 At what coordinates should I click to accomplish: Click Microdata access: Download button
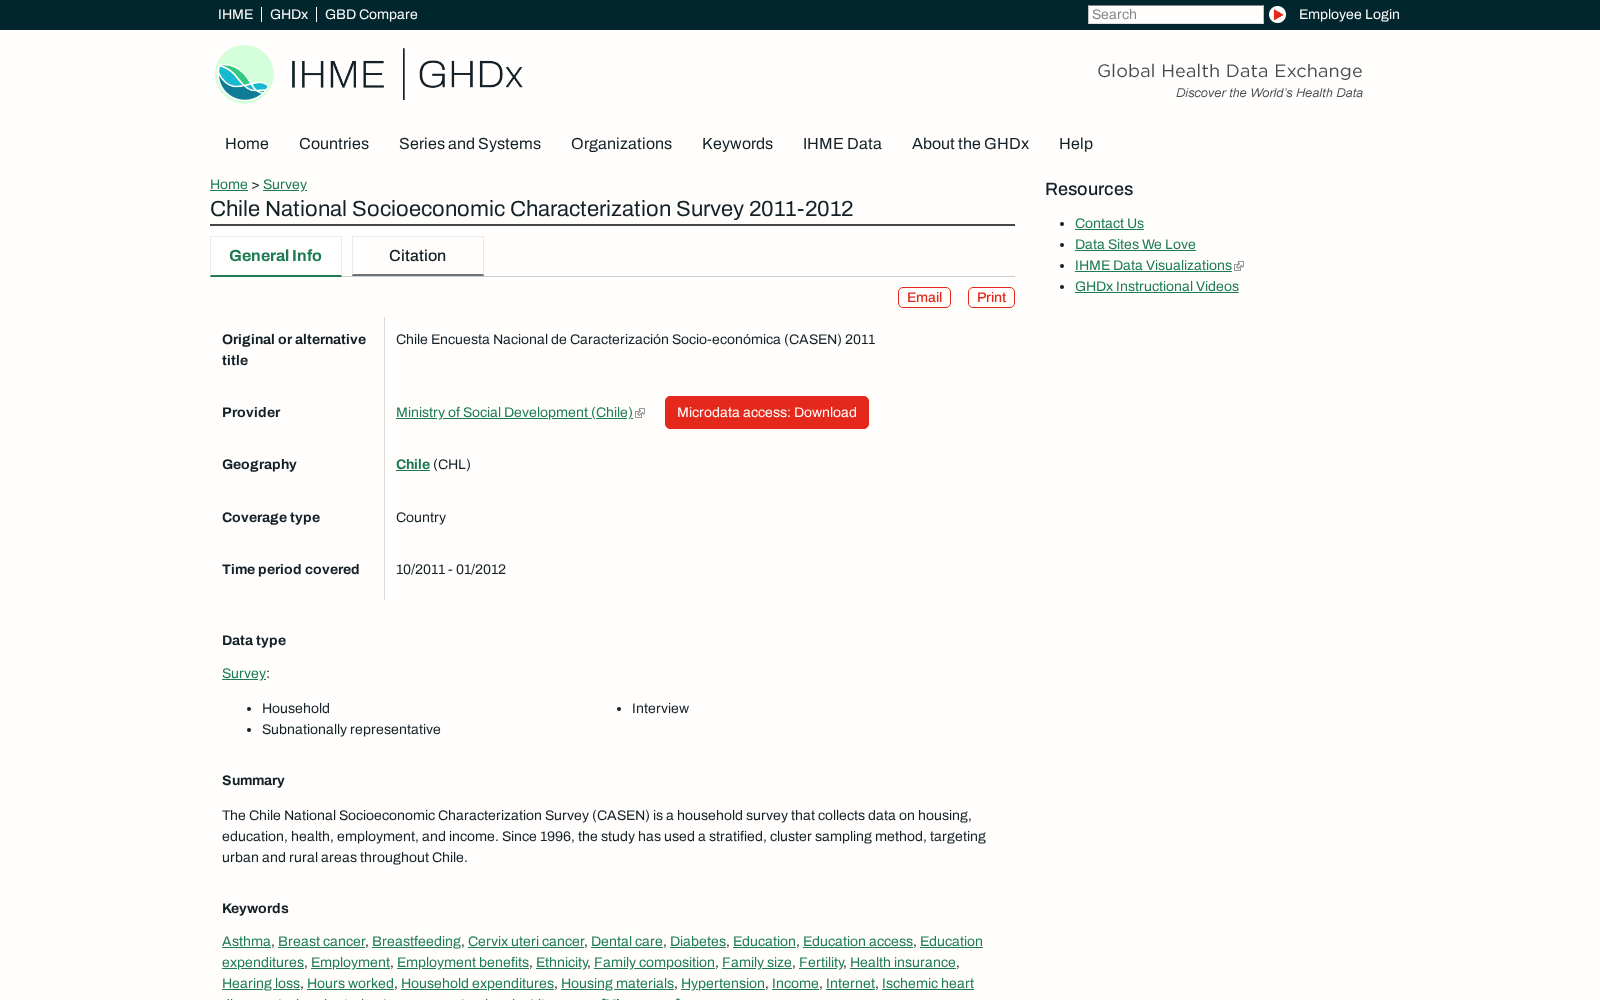767,412
